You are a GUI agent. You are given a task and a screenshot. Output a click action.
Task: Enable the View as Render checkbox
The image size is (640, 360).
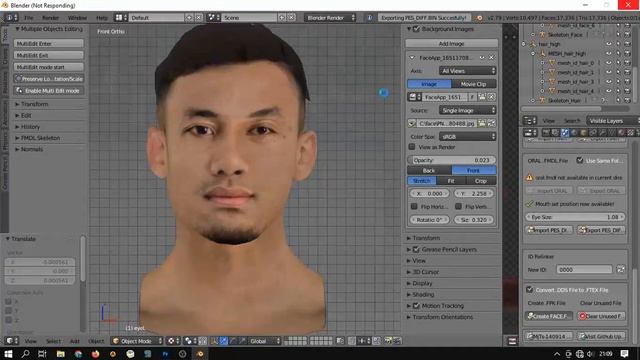tap(412, 147)
